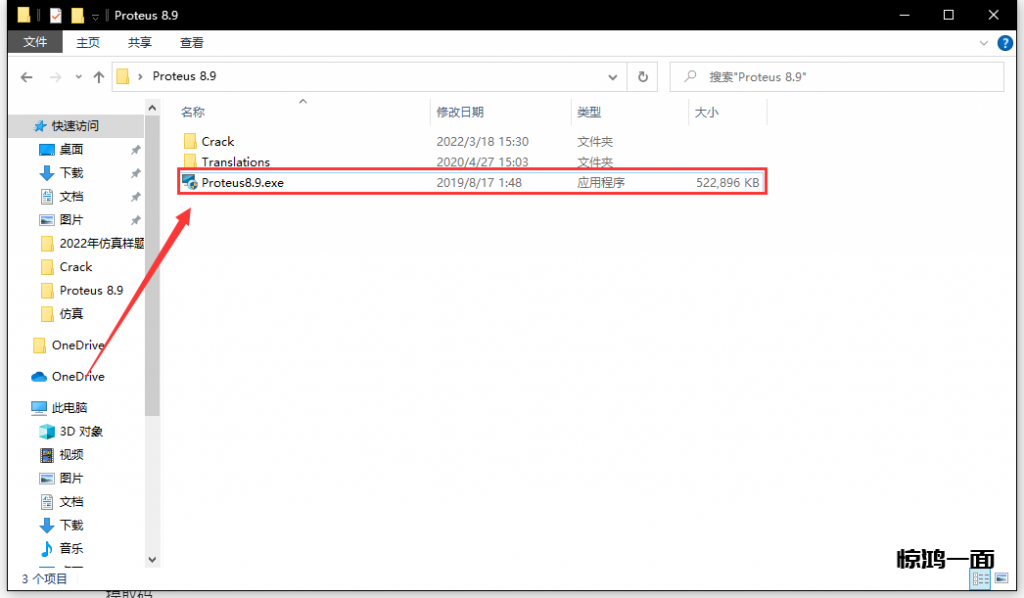Switch to details list view
Viewport: 1024px width, 598px height.
980,579
